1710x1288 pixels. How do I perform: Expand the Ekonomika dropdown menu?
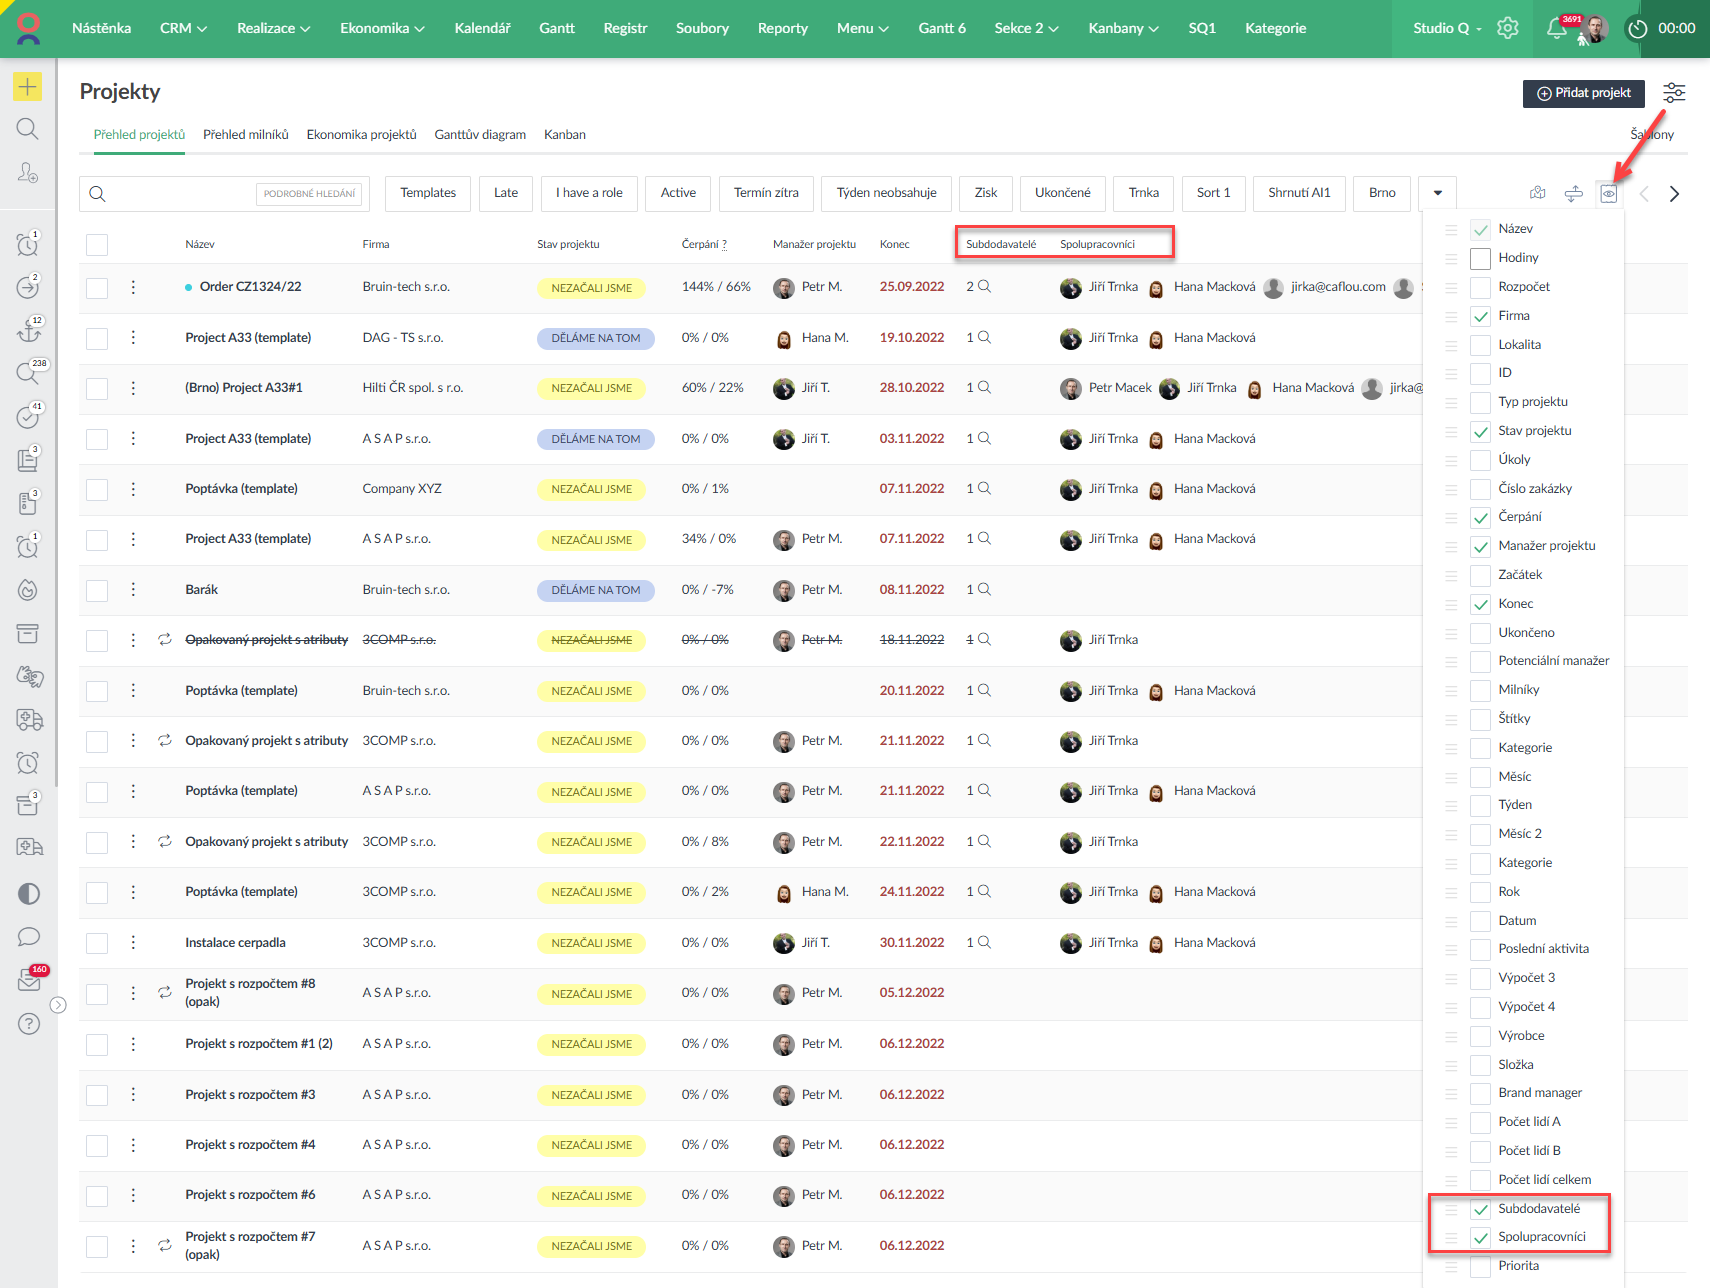pos(382,28)
